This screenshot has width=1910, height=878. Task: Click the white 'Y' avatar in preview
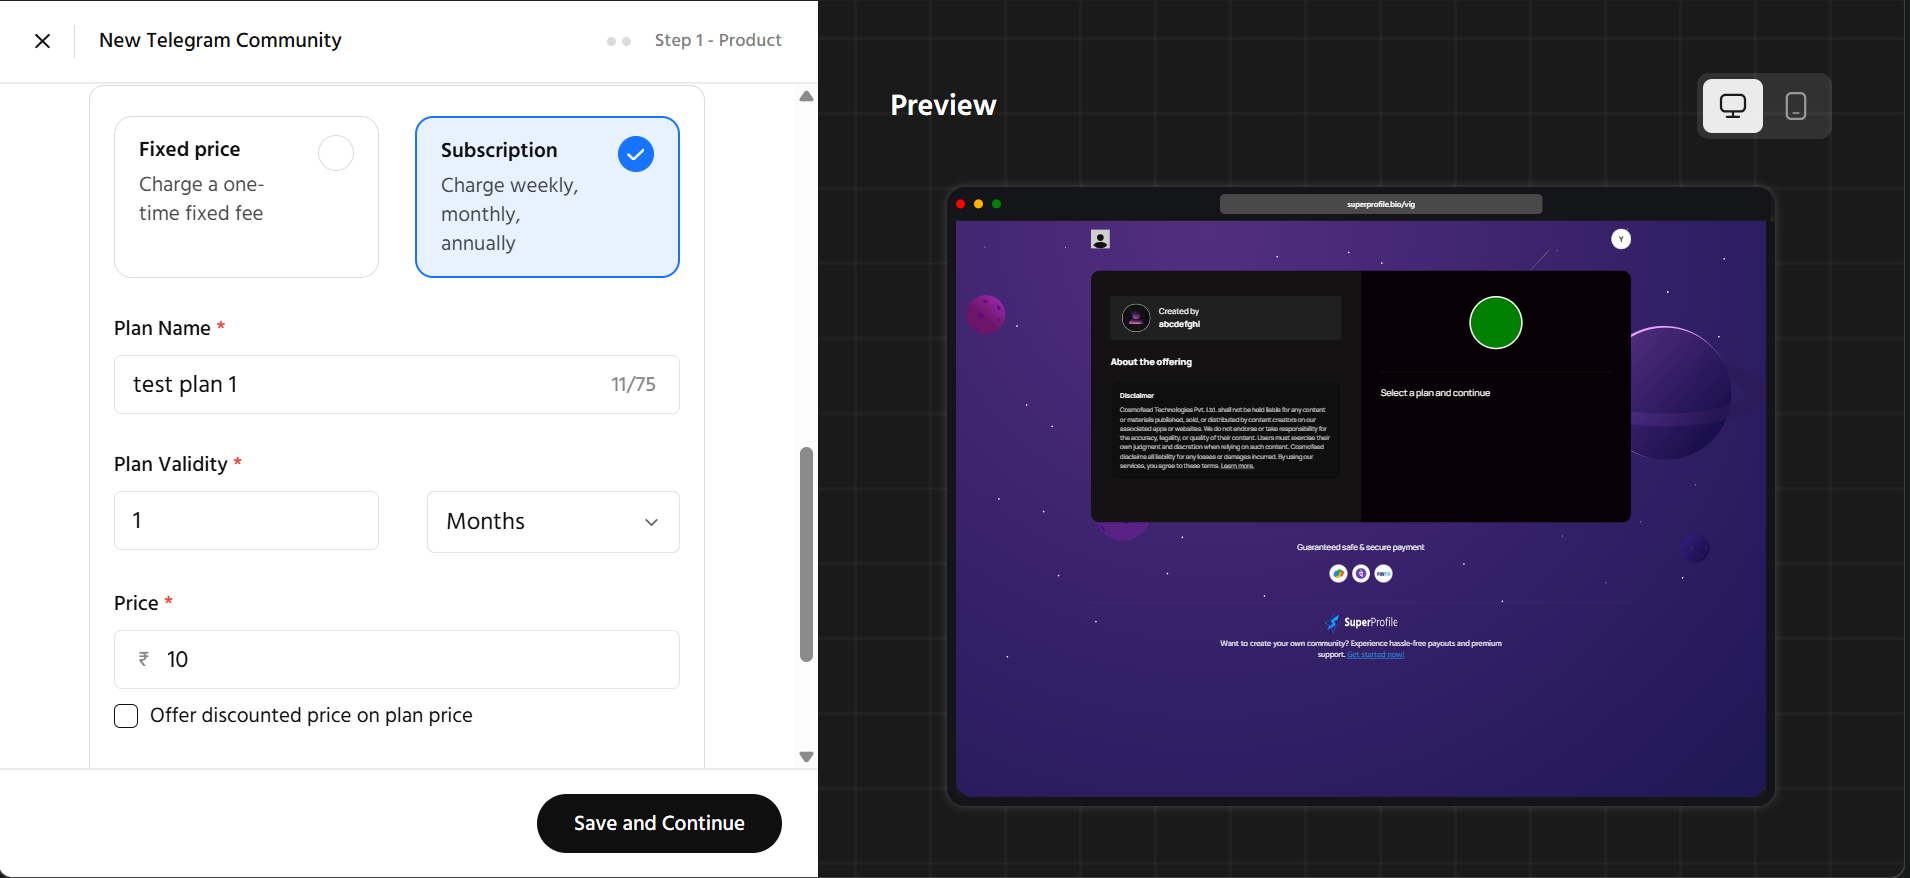pos(1621,239)
